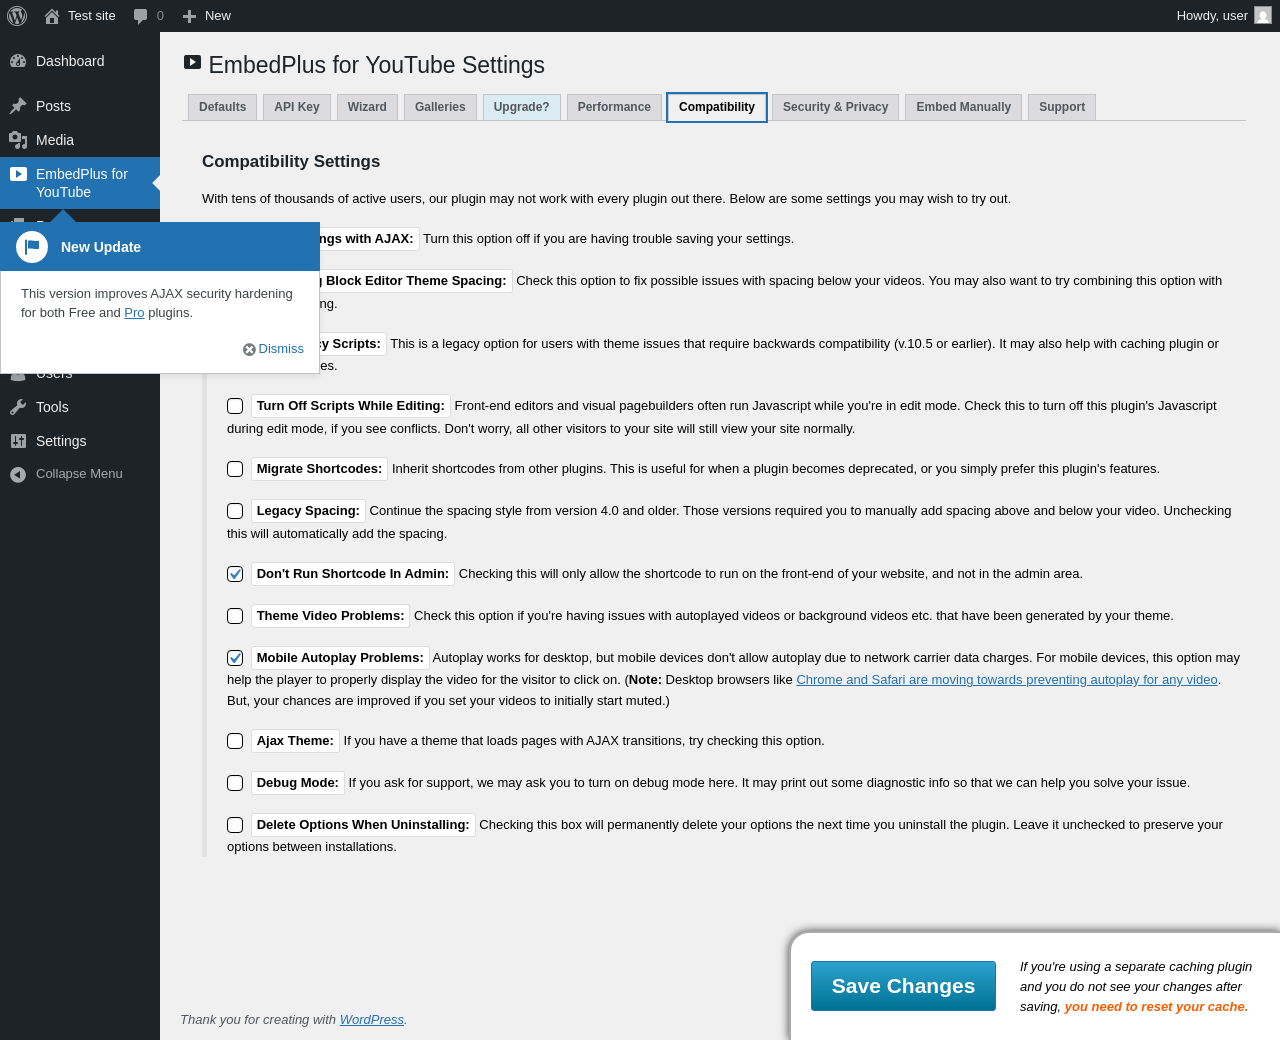Open the Howdy, user account menu
The image size is (1280, 1040).
(1212, 16)
